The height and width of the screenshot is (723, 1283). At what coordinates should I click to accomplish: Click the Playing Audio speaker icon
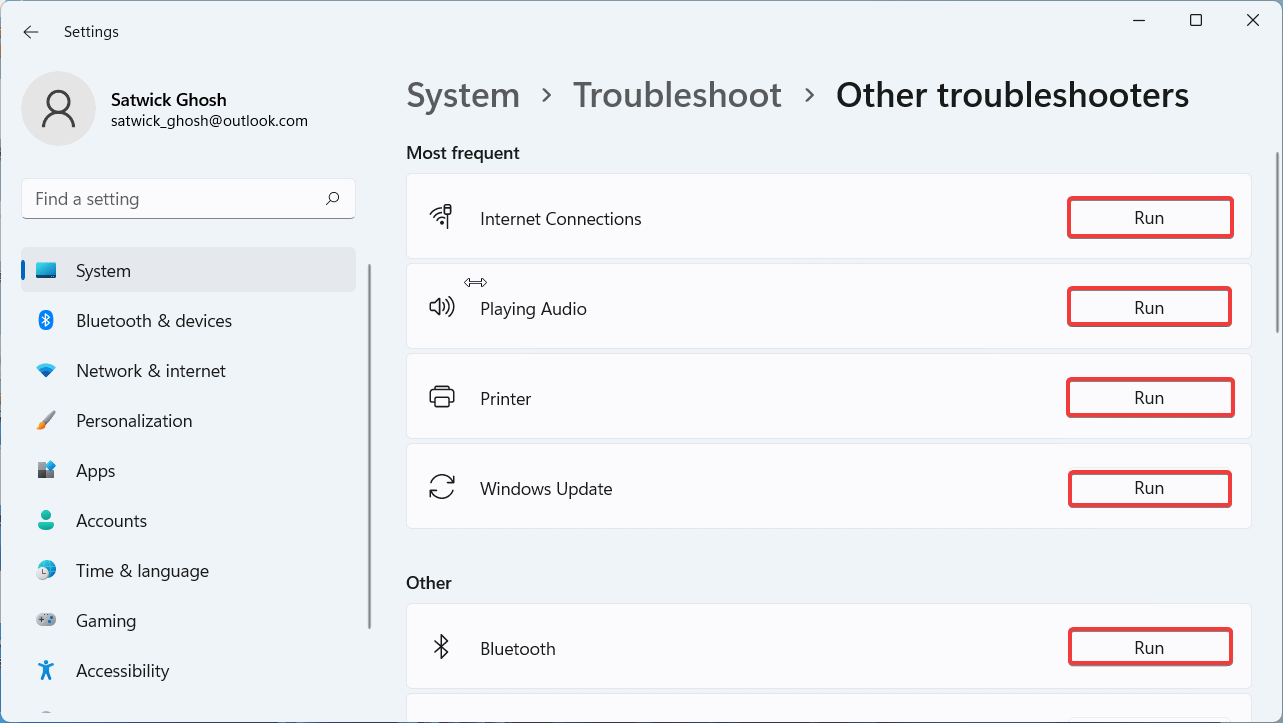pos(441,307)
